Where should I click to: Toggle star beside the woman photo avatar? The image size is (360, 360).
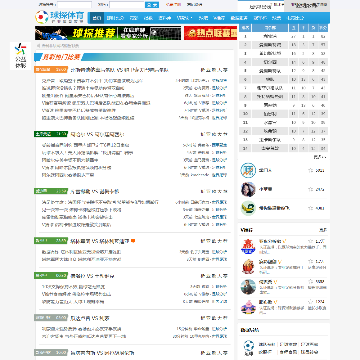[311, 189]
